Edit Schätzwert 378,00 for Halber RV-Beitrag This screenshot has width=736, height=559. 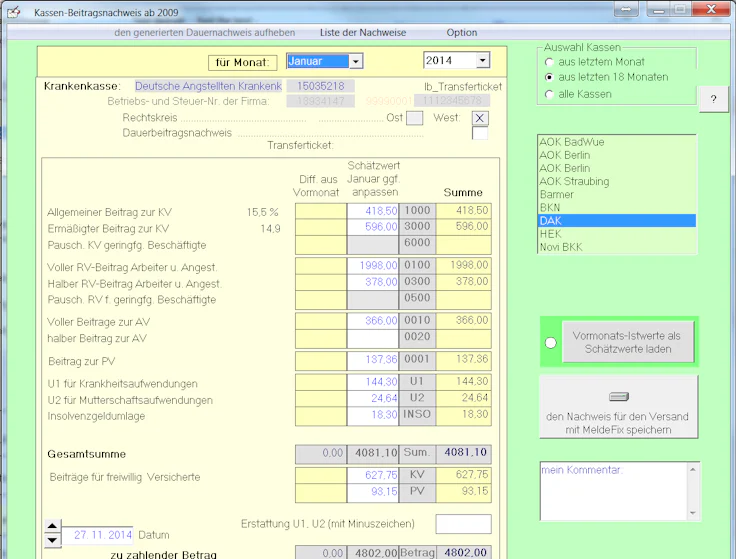pos(372,282)
